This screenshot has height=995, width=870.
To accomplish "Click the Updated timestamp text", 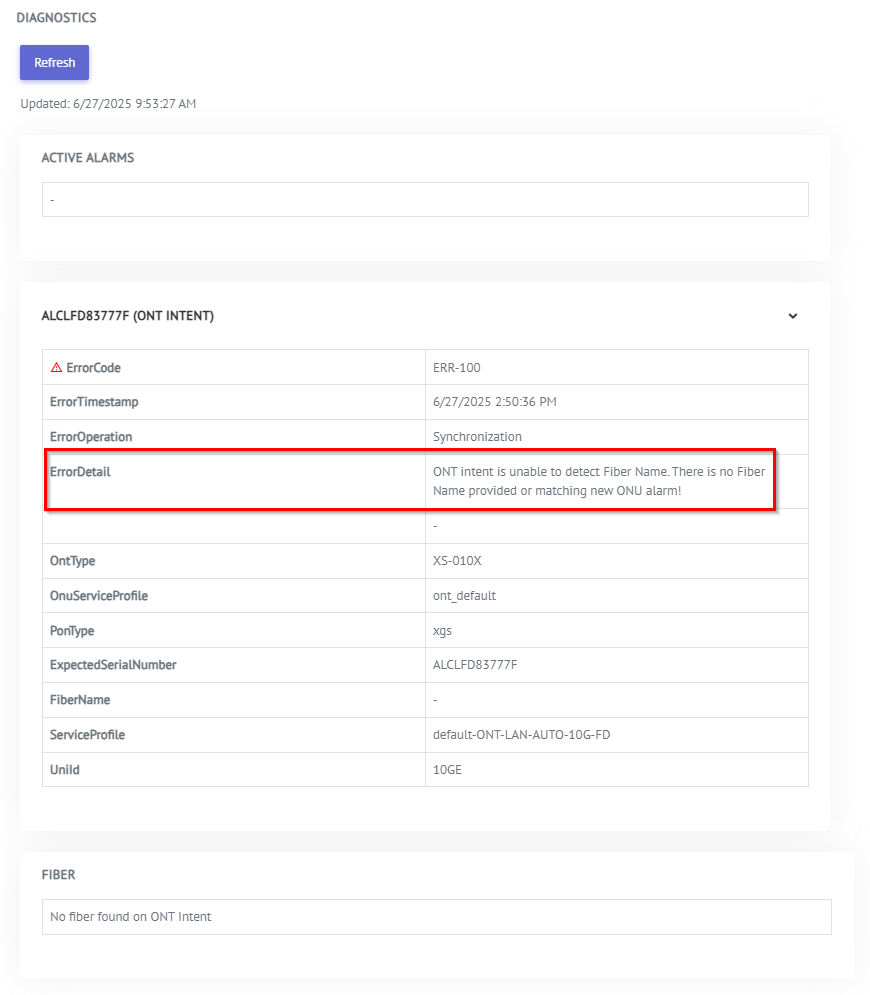I will tap(108, 104).
